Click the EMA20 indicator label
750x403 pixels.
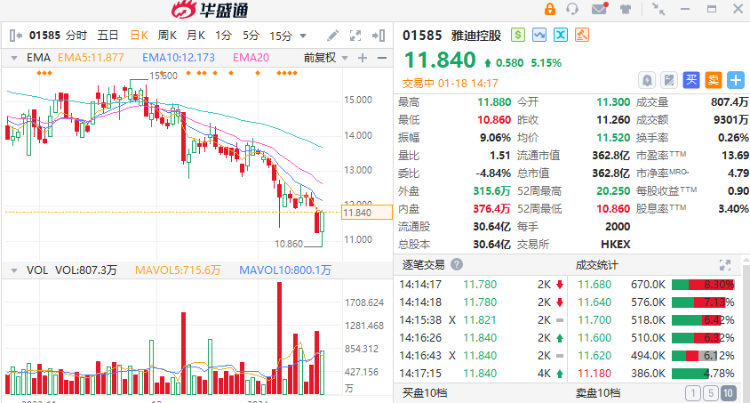[x=251, y=58]
